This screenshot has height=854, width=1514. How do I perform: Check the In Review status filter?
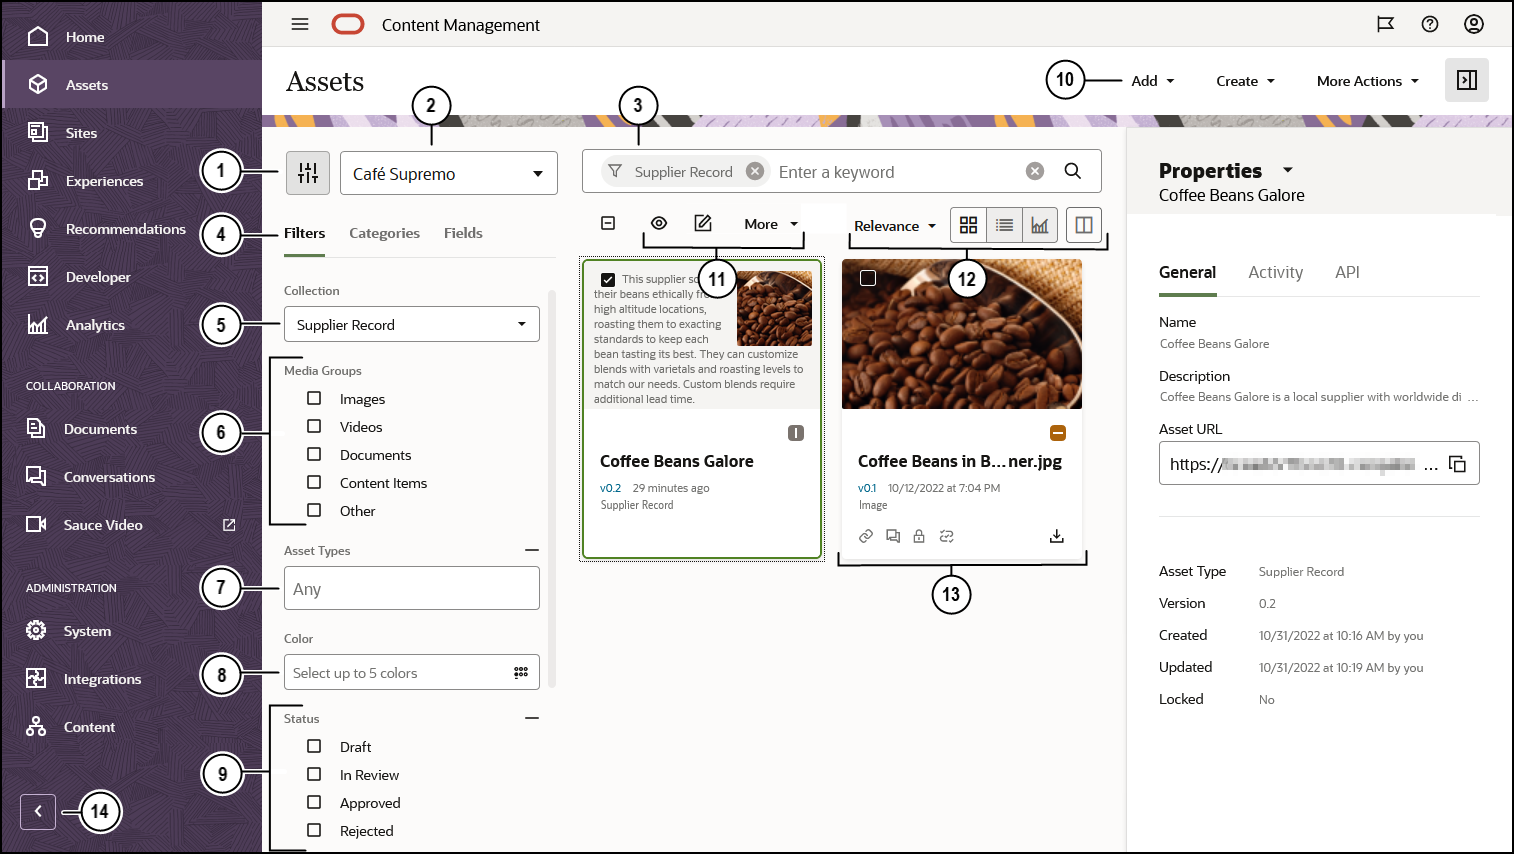coord(314,774)
